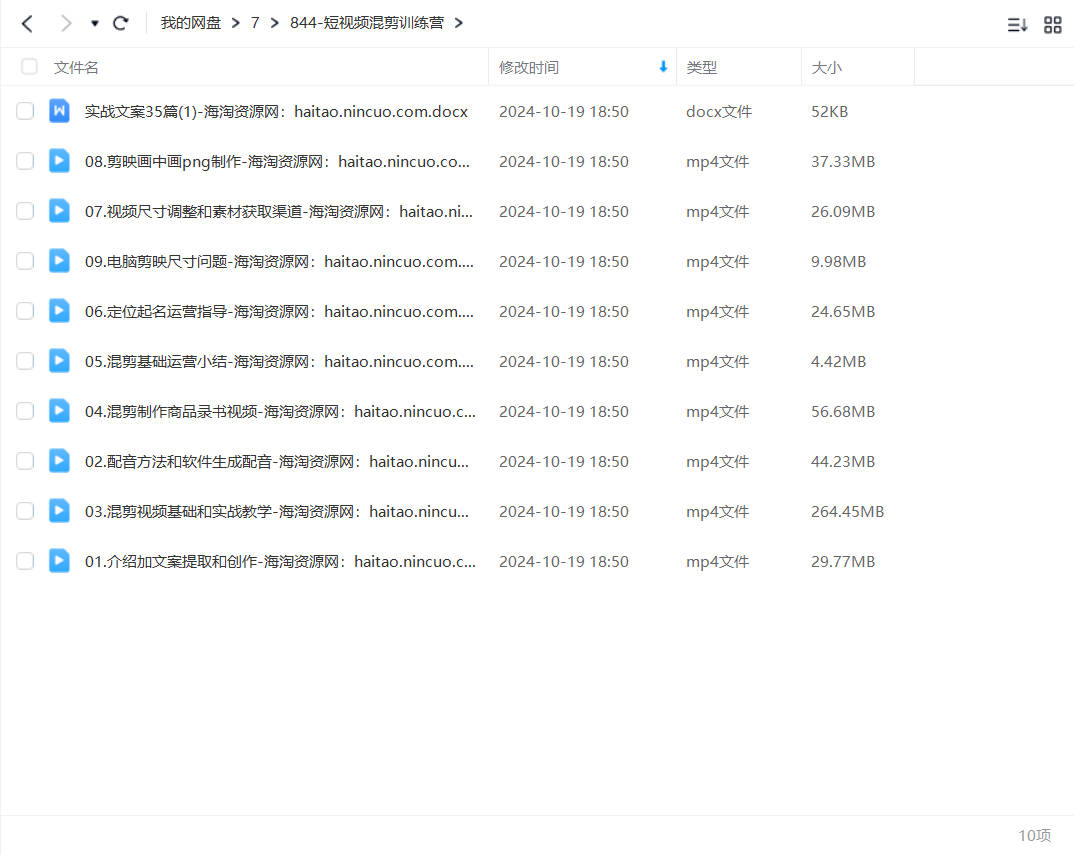Image resolution: width=1074 pixels, height=855 pixels.
Task: Go forward with the right arrow
Action: pos(66,24)
